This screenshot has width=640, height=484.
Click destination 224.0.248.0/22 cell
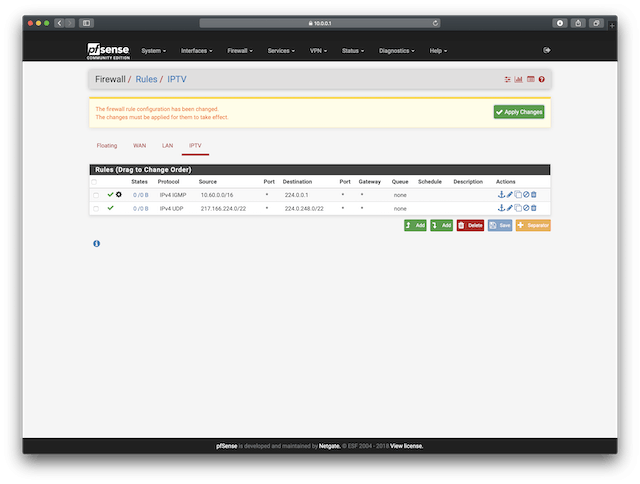coord(304,209)
